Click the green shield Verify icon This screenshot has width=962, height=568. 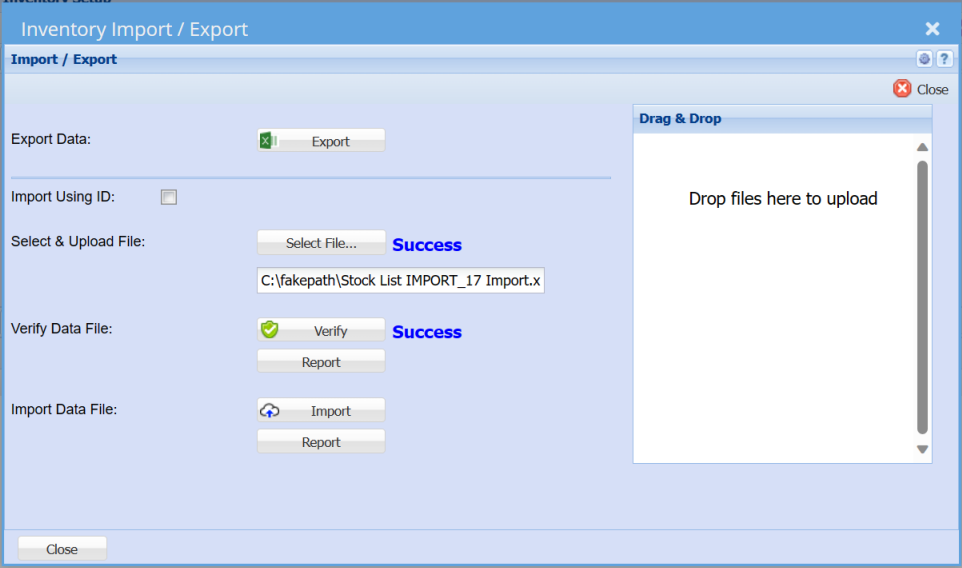click(x=269, y=330)
